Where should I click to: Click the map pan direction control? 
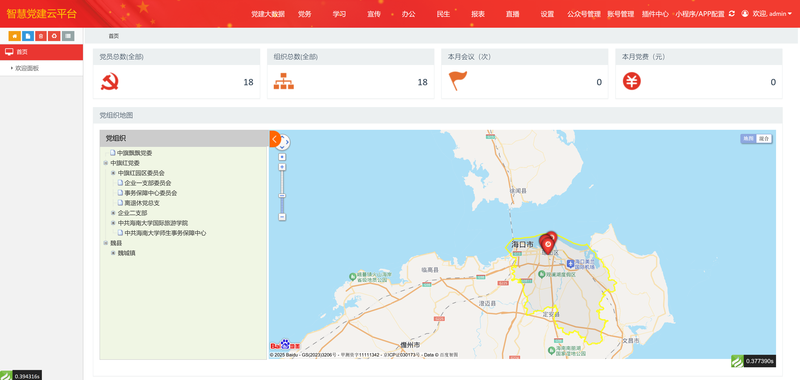tap(284, 142)
